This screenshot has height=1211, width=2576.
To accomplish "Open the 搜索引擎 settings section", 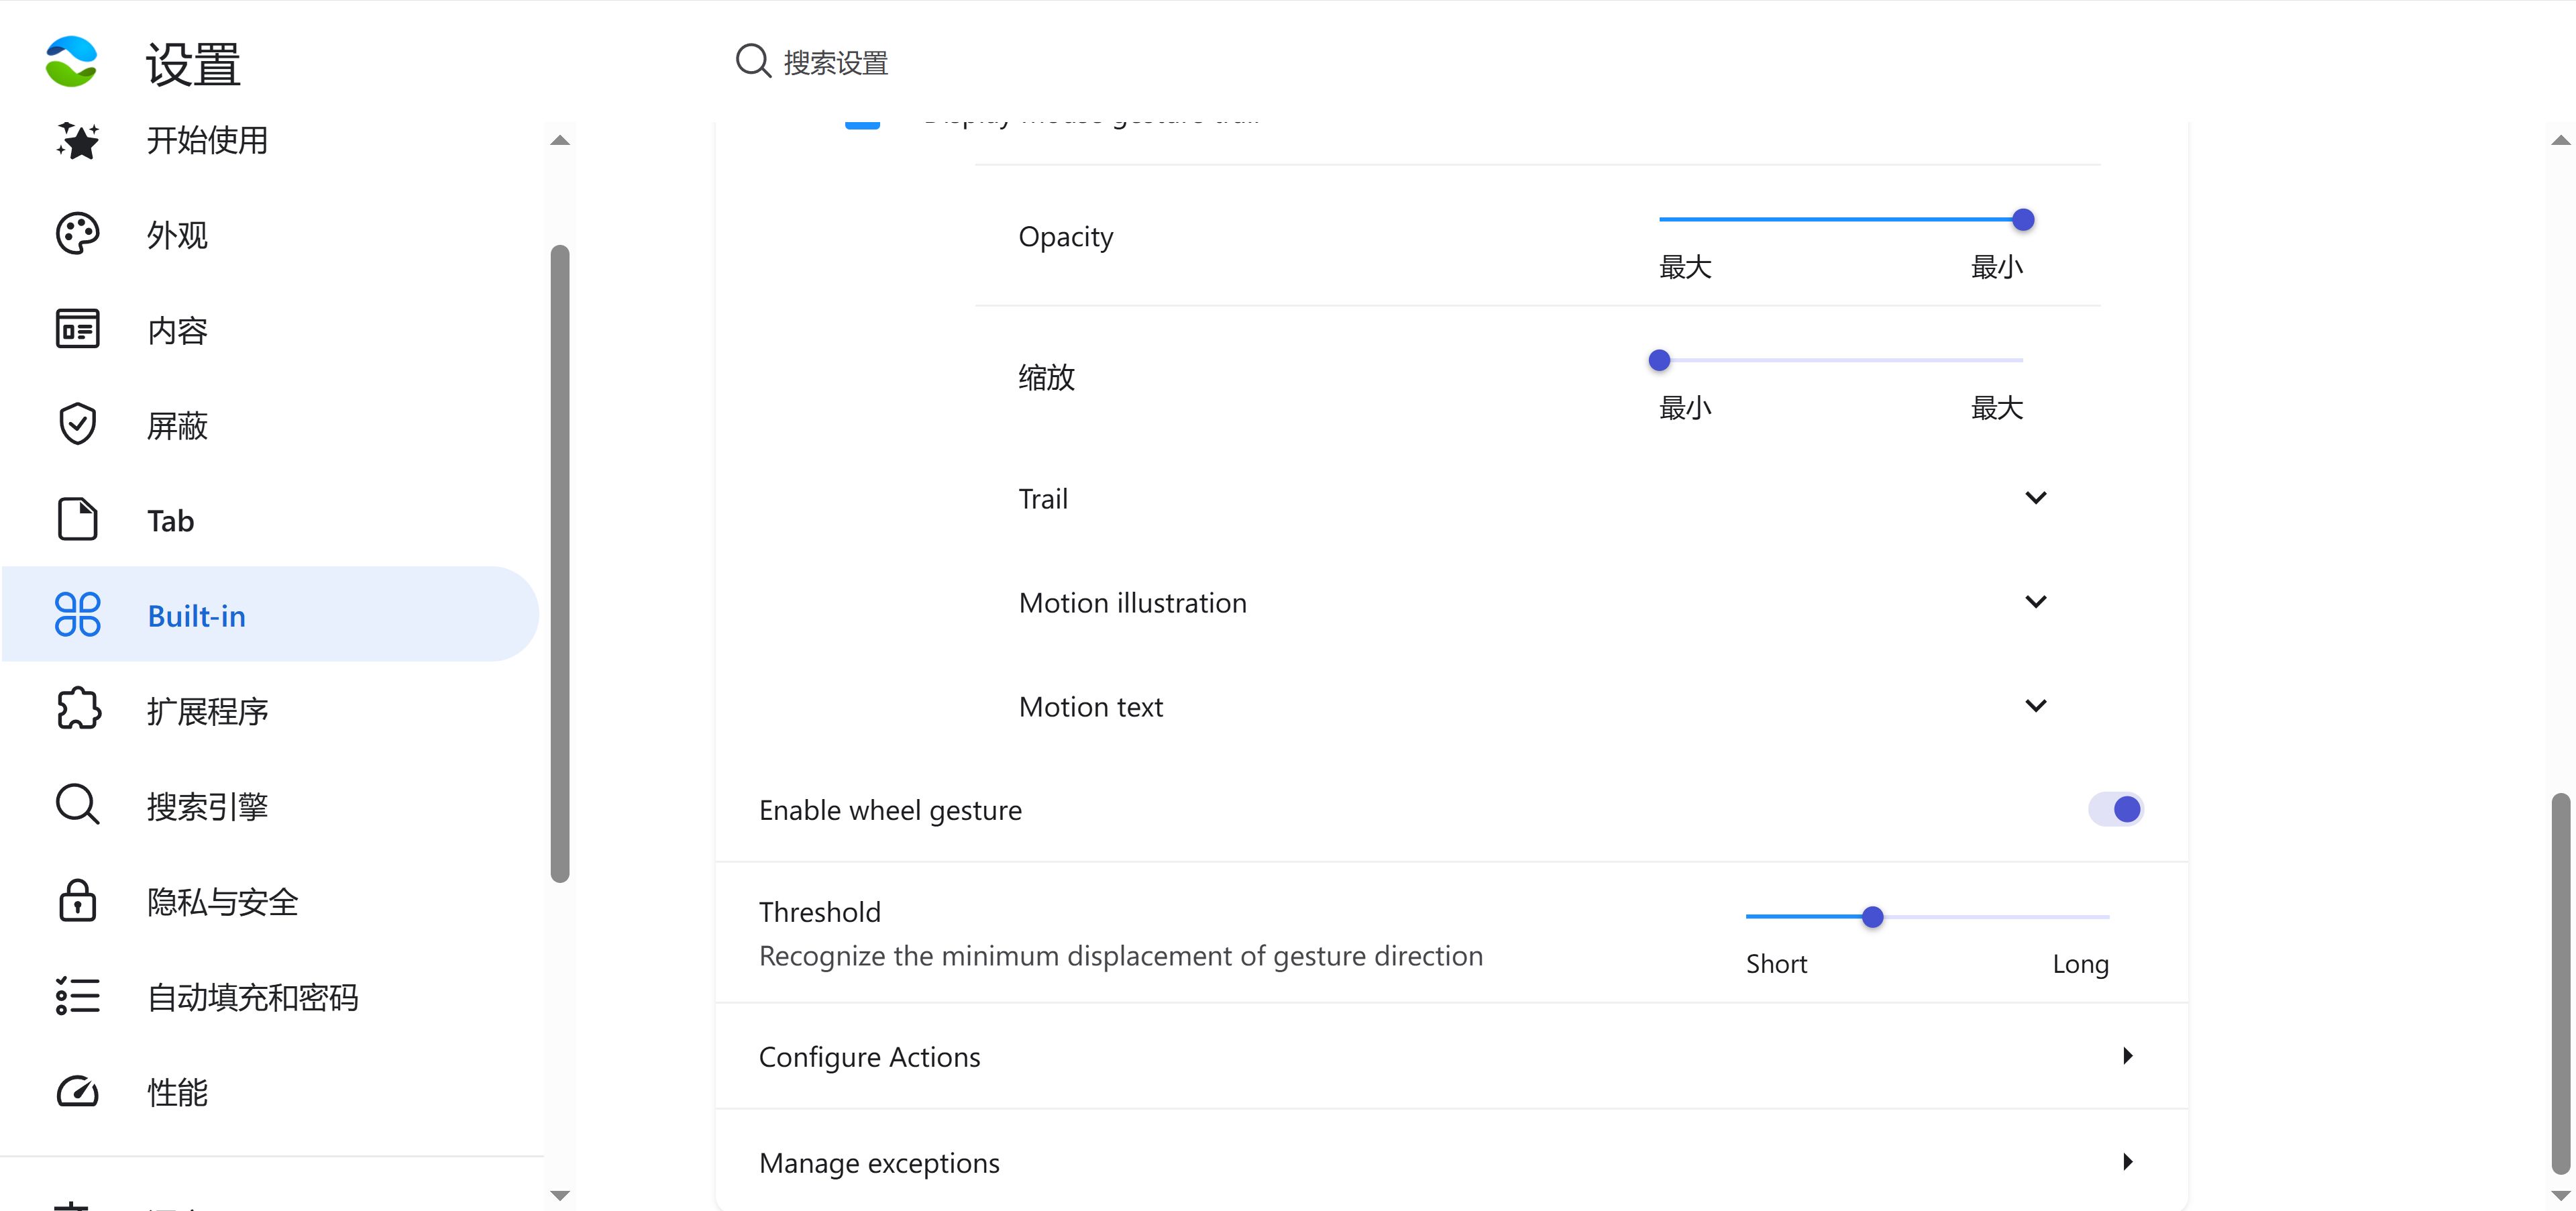I will (207, 806).
